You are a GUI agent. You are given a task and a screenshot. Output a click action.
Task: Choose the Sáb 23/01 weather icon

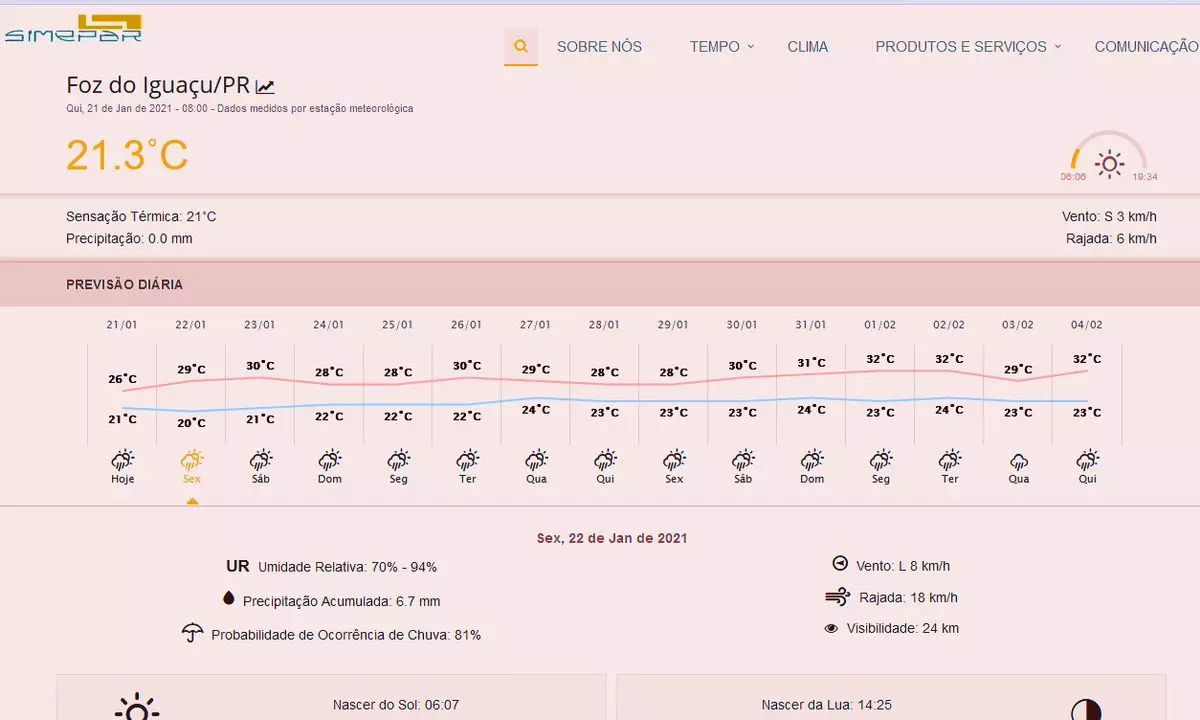click(x=260, y=460)
